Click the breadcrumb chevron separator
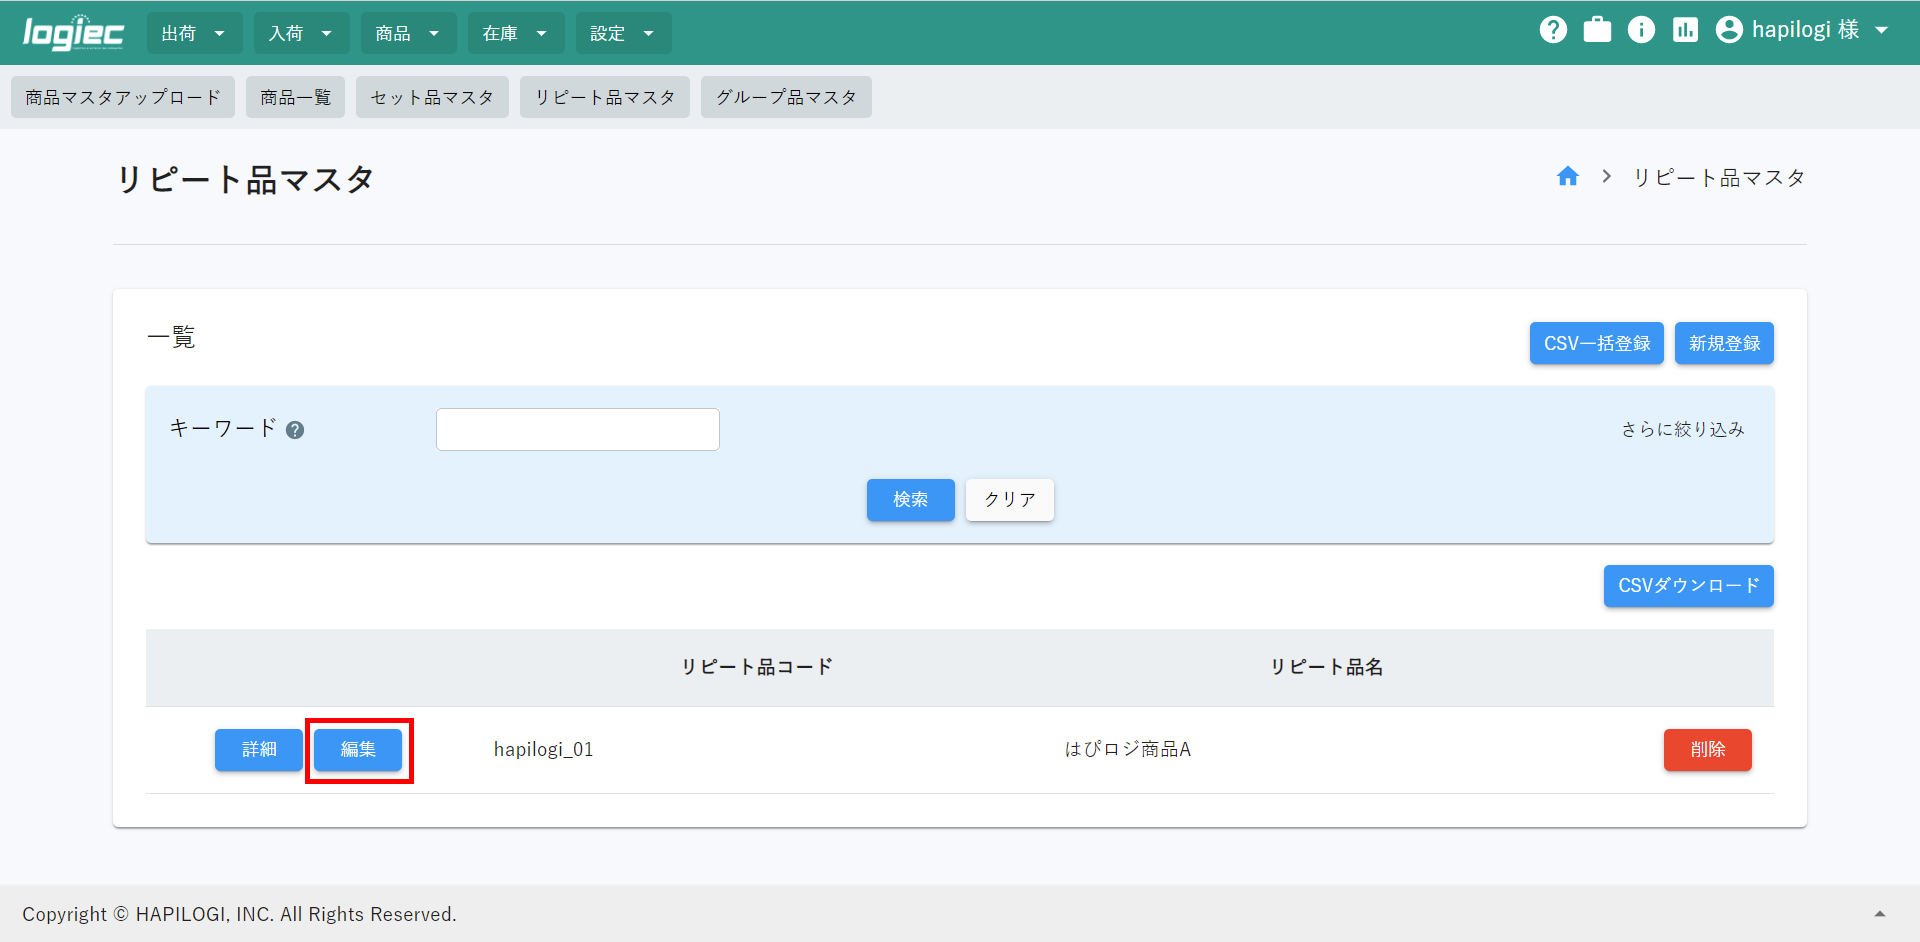Image resolution: width=1920 pixels, height=942 pixels. coord(1606,176)
